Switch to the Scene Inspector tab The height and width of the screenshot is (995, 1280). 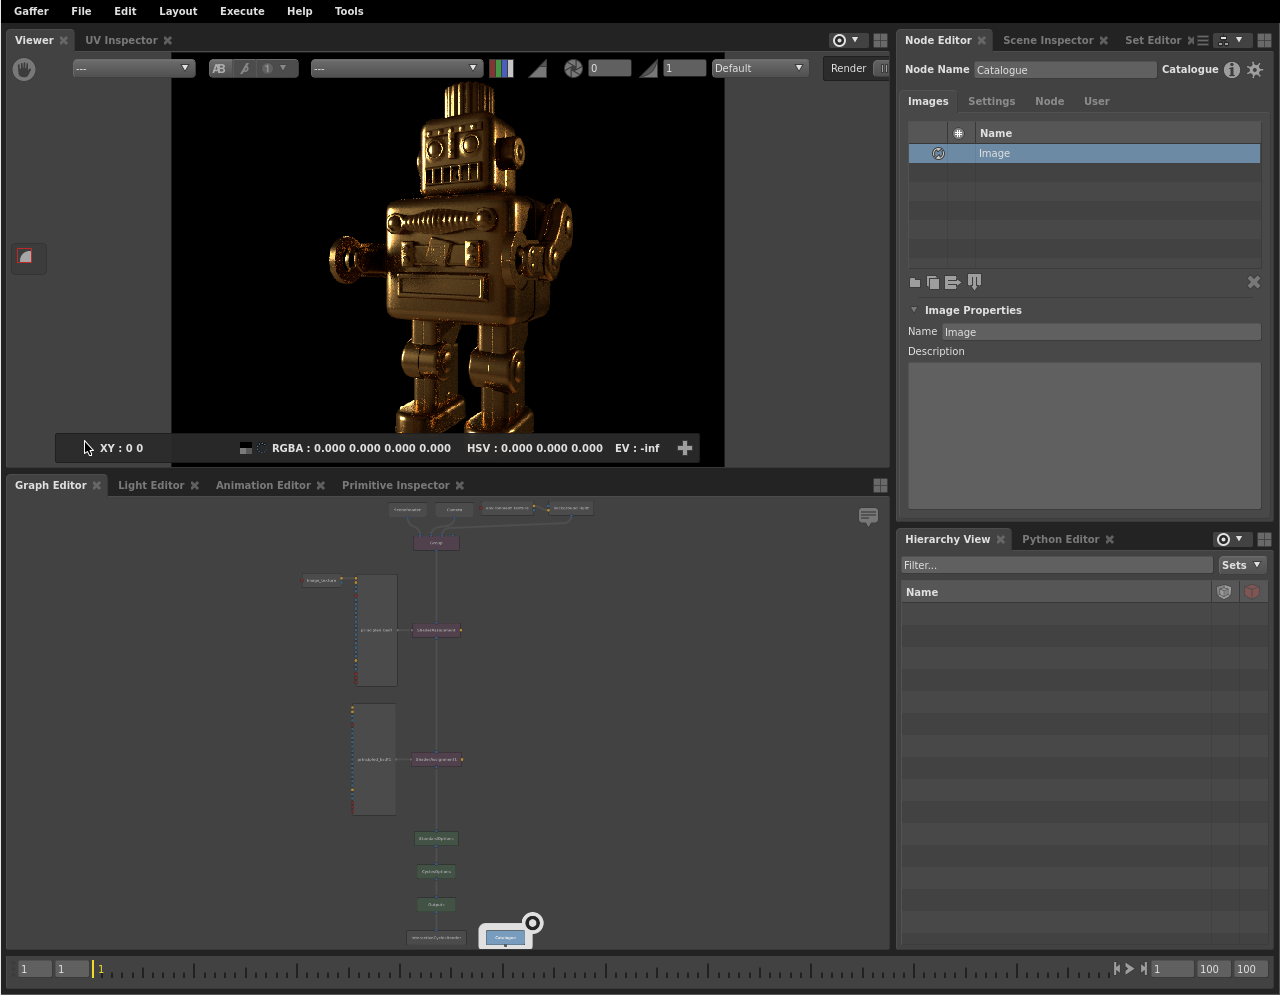tap(1047, 40)
